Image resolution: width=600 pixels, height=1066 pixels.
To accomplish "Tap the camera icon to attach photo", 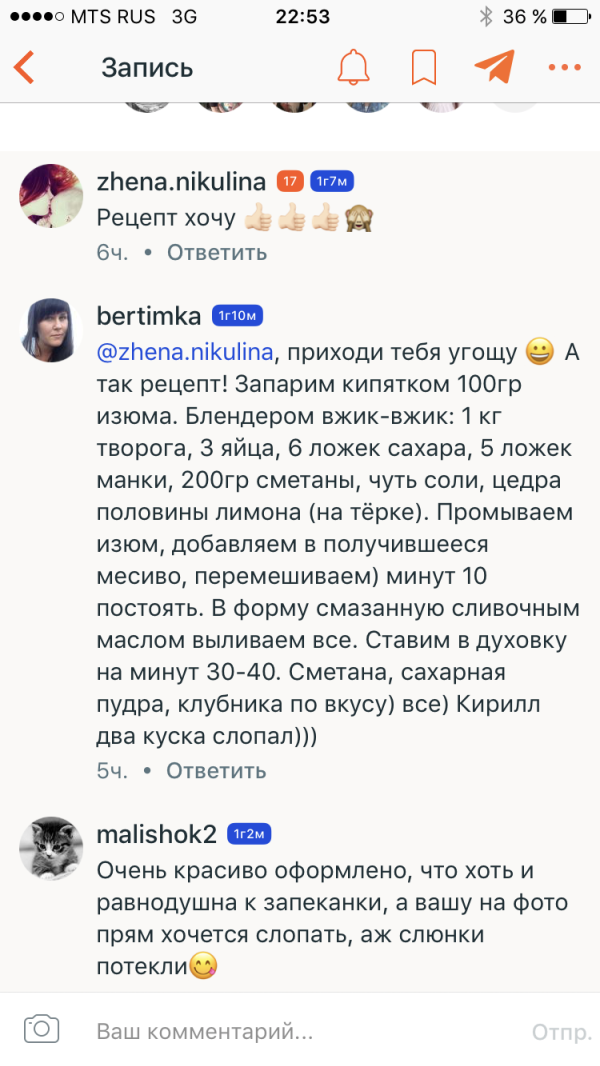I will point(42,1028).
